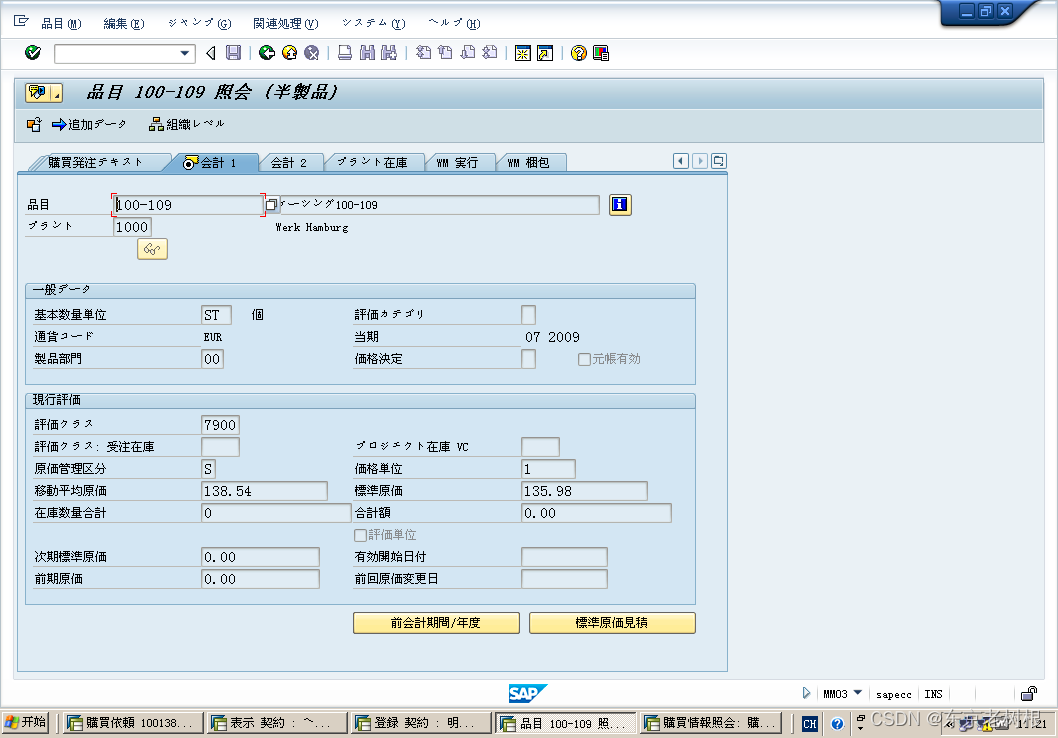1058x738 pixels.
Task: Click the 標準原価 field 135.98
Action: [x=584, y=491]
